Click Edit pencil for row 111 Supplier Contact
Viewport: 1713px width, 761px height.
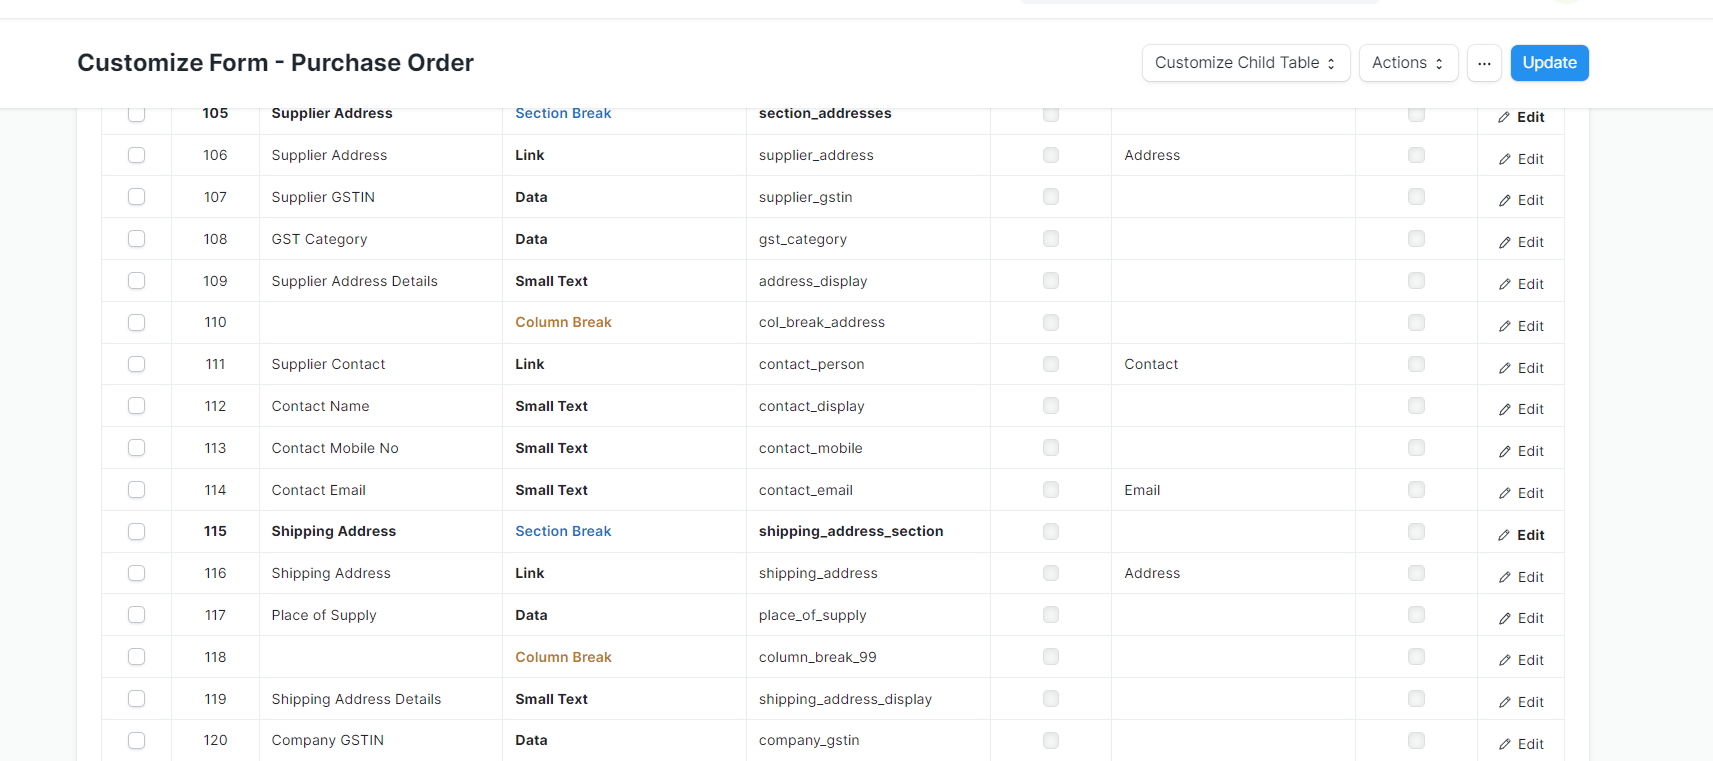(x=1520, y=368)
